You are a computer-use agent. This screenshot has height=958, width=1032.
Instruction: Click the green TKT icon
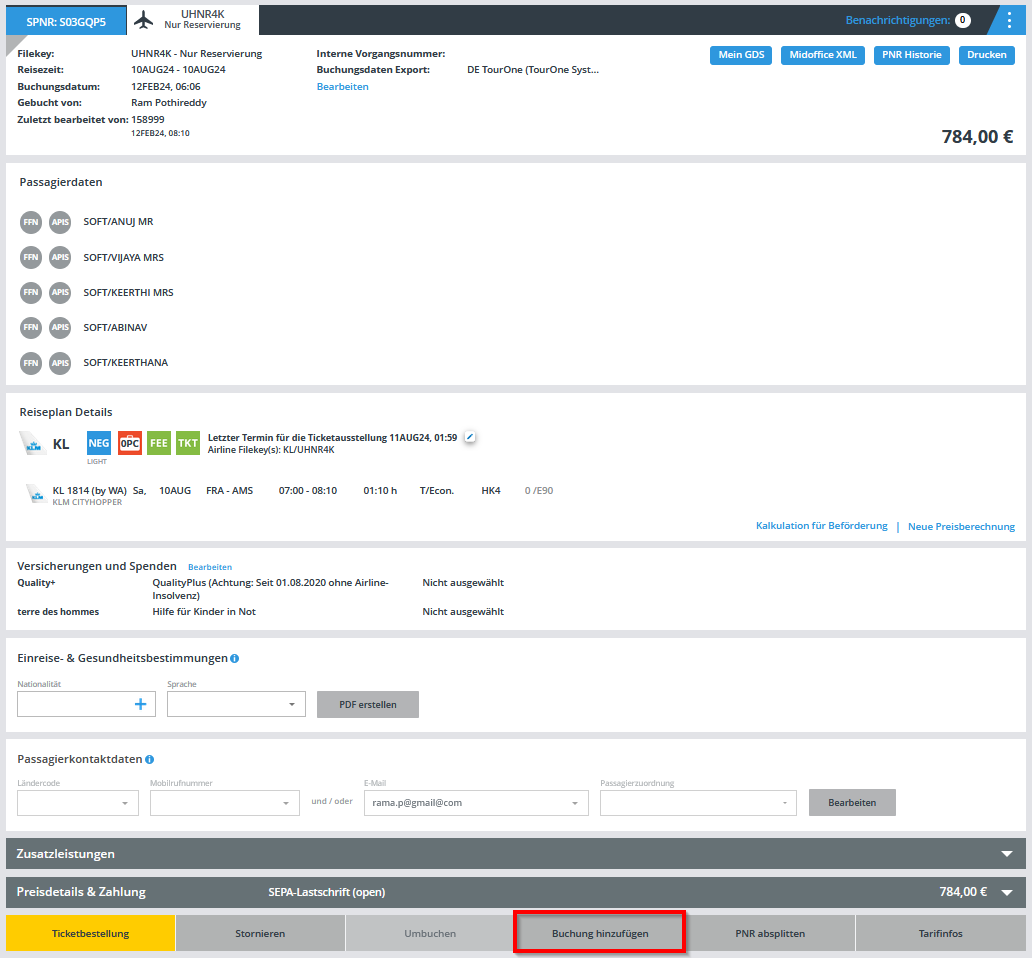point(188,443)
